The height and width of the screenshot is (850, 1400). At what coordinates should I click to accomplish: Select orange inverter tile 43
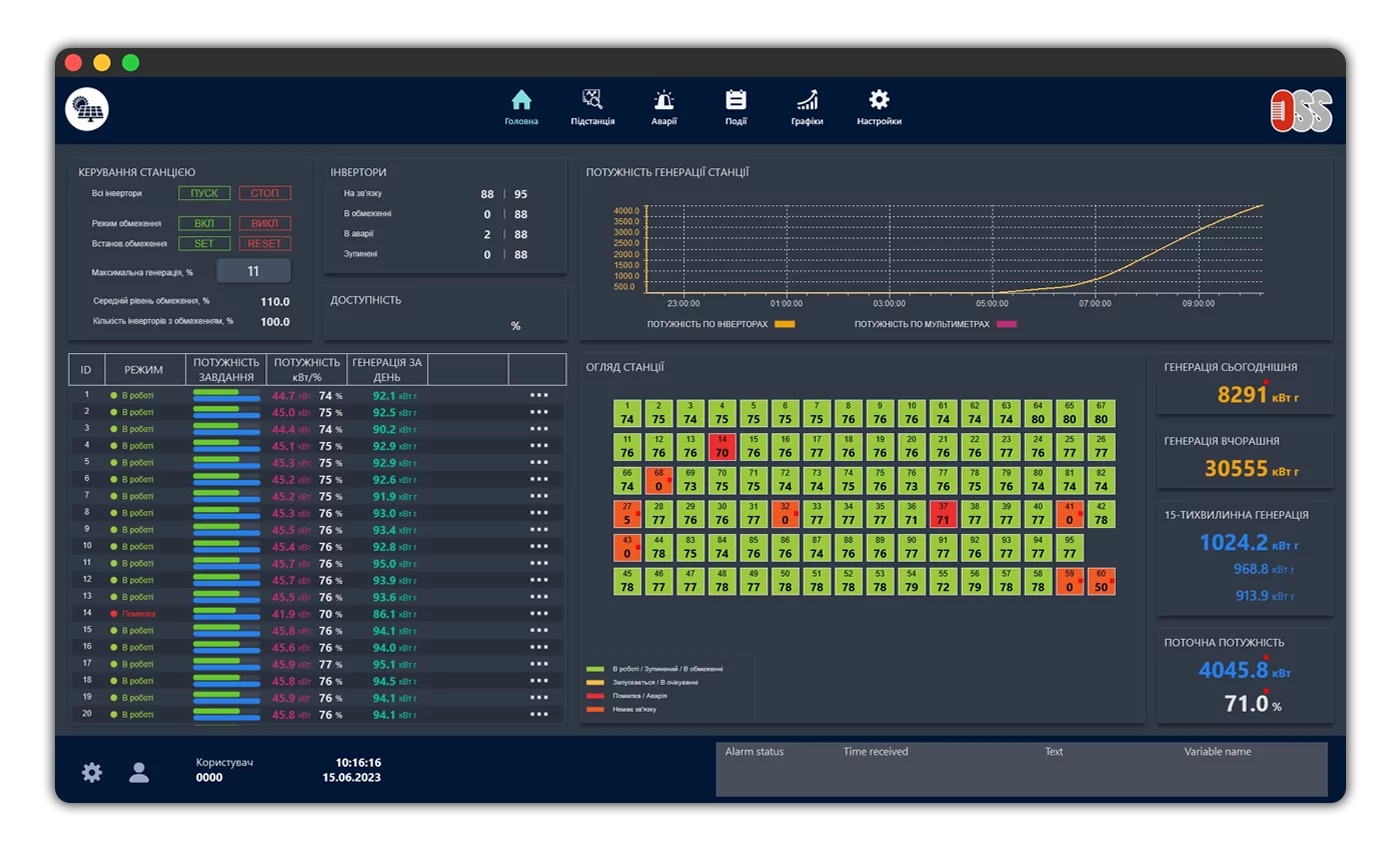pos(627,547)
